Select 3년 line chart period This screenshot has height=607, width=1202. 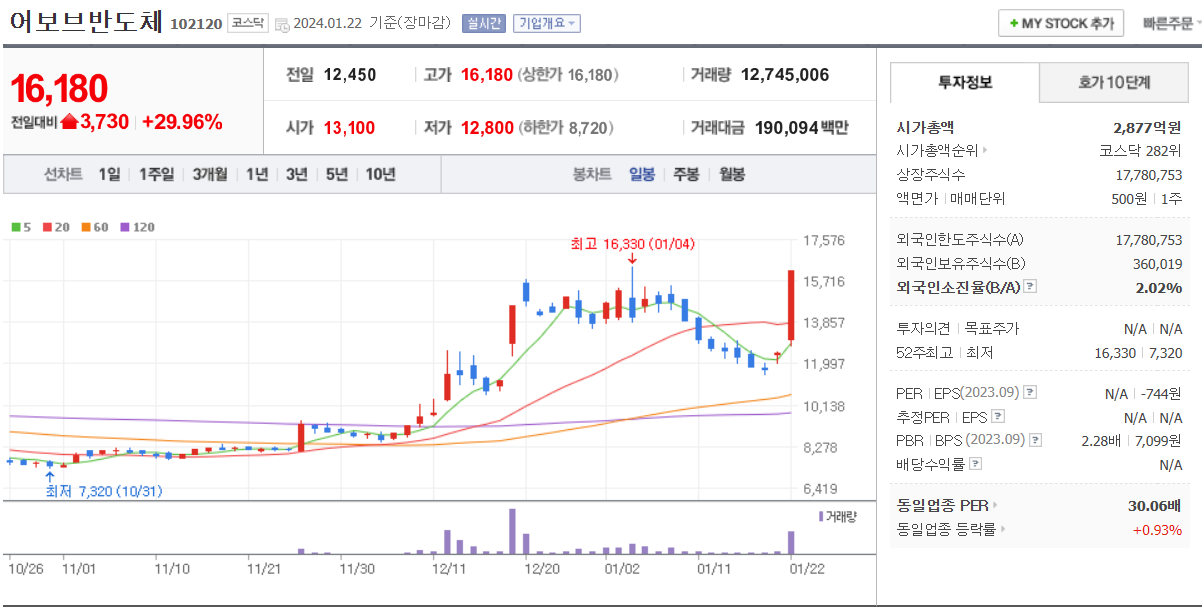click(x=296, y=174)
